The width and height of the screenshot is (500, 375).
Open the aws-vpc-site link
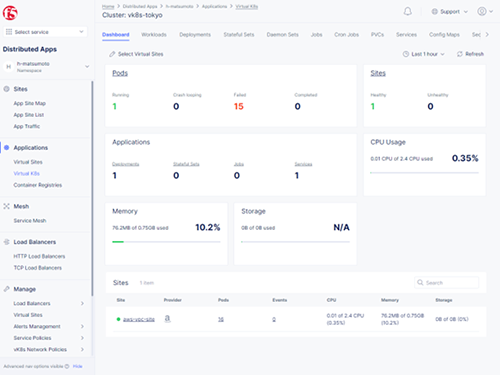[x=139, y=319]
